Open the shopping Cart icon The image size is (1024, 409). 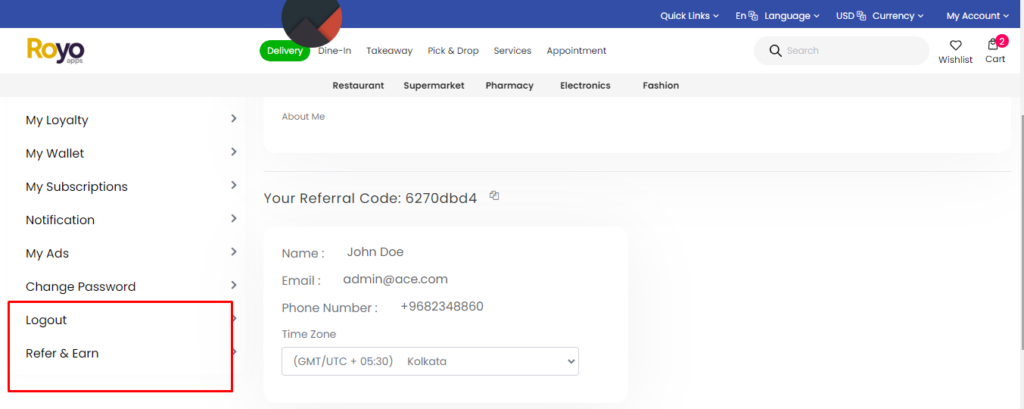click(x=994, y=45)
